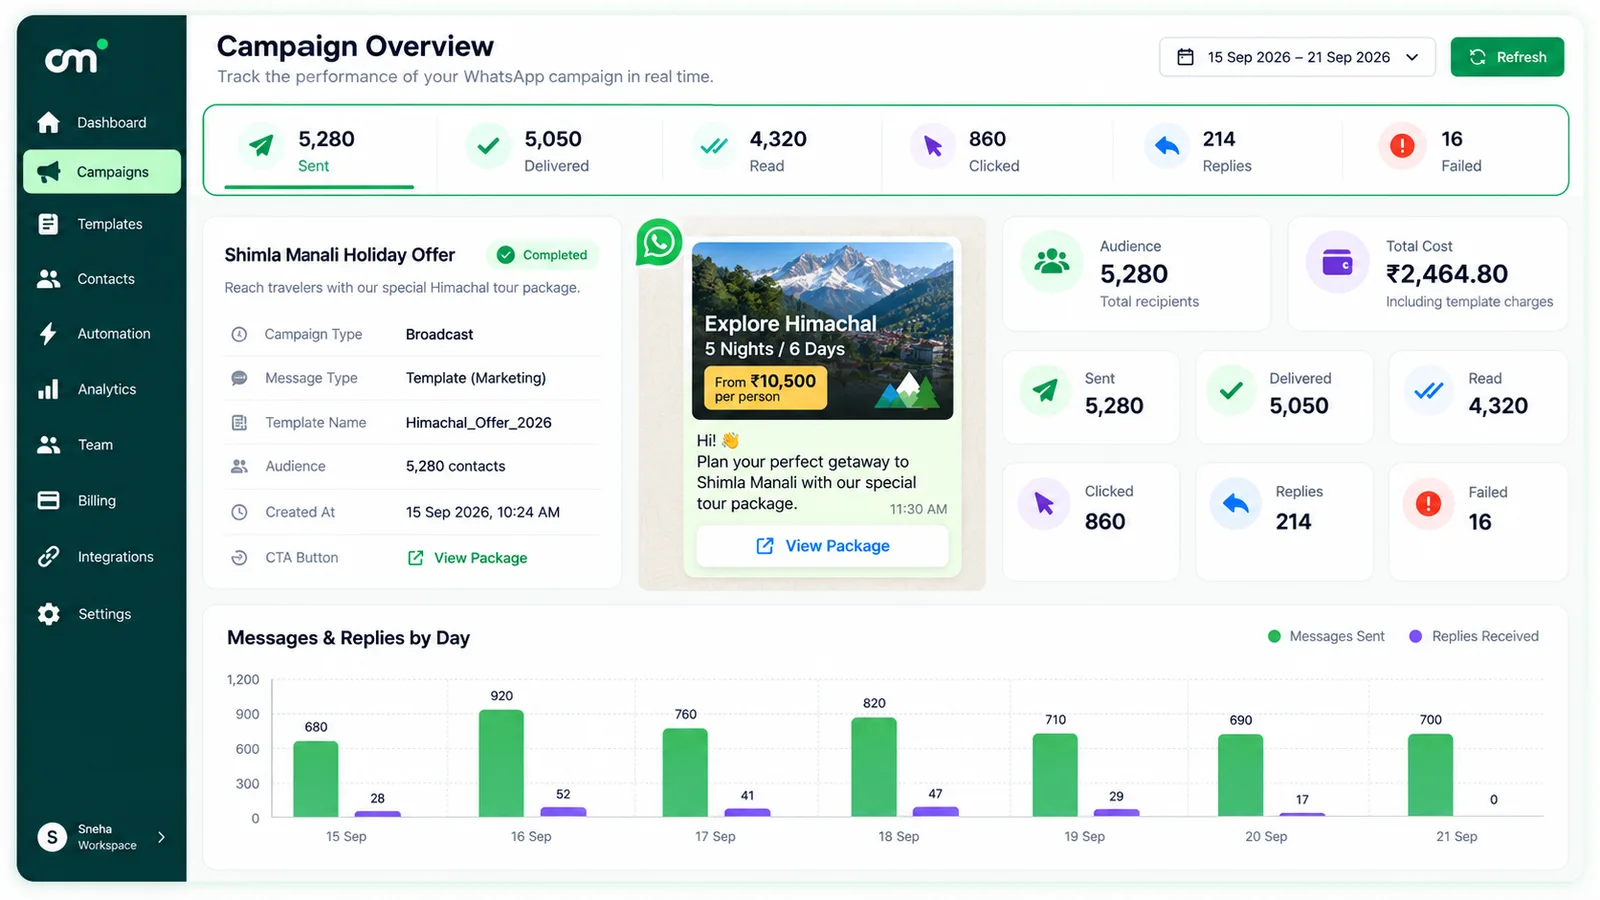Click the calendar icon in date range
Image resolution: width=1600 pixels, height=900 pixels.
point(1185,57)
